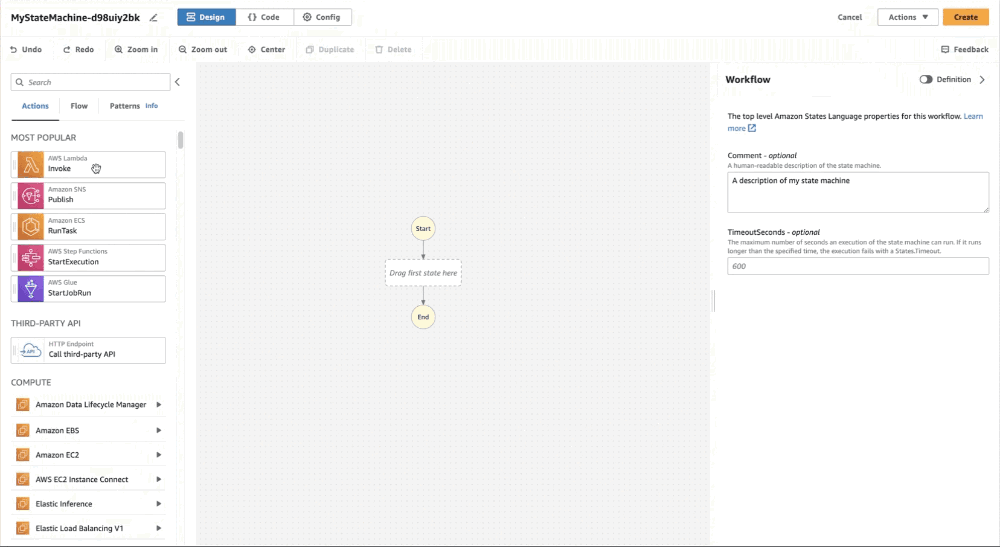Click the Step Functions StartExecution icon
This screenshot has width=1000, height=547.
tap(31, 258)
